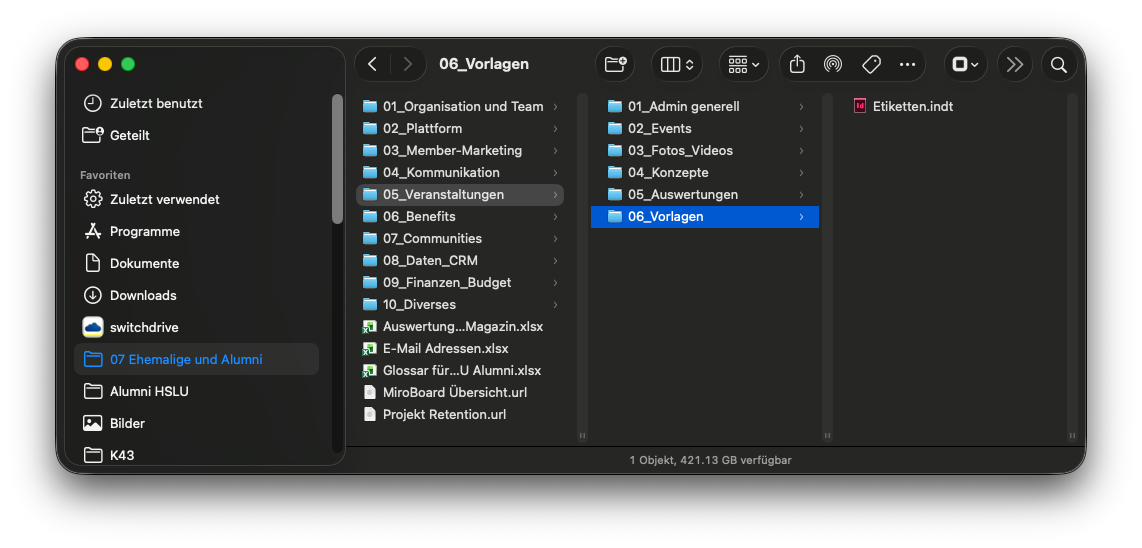The width and height of the screenshot is (1142, 548).
Task: Click the Search magnifier icon
Action: tap(1058, 64)
